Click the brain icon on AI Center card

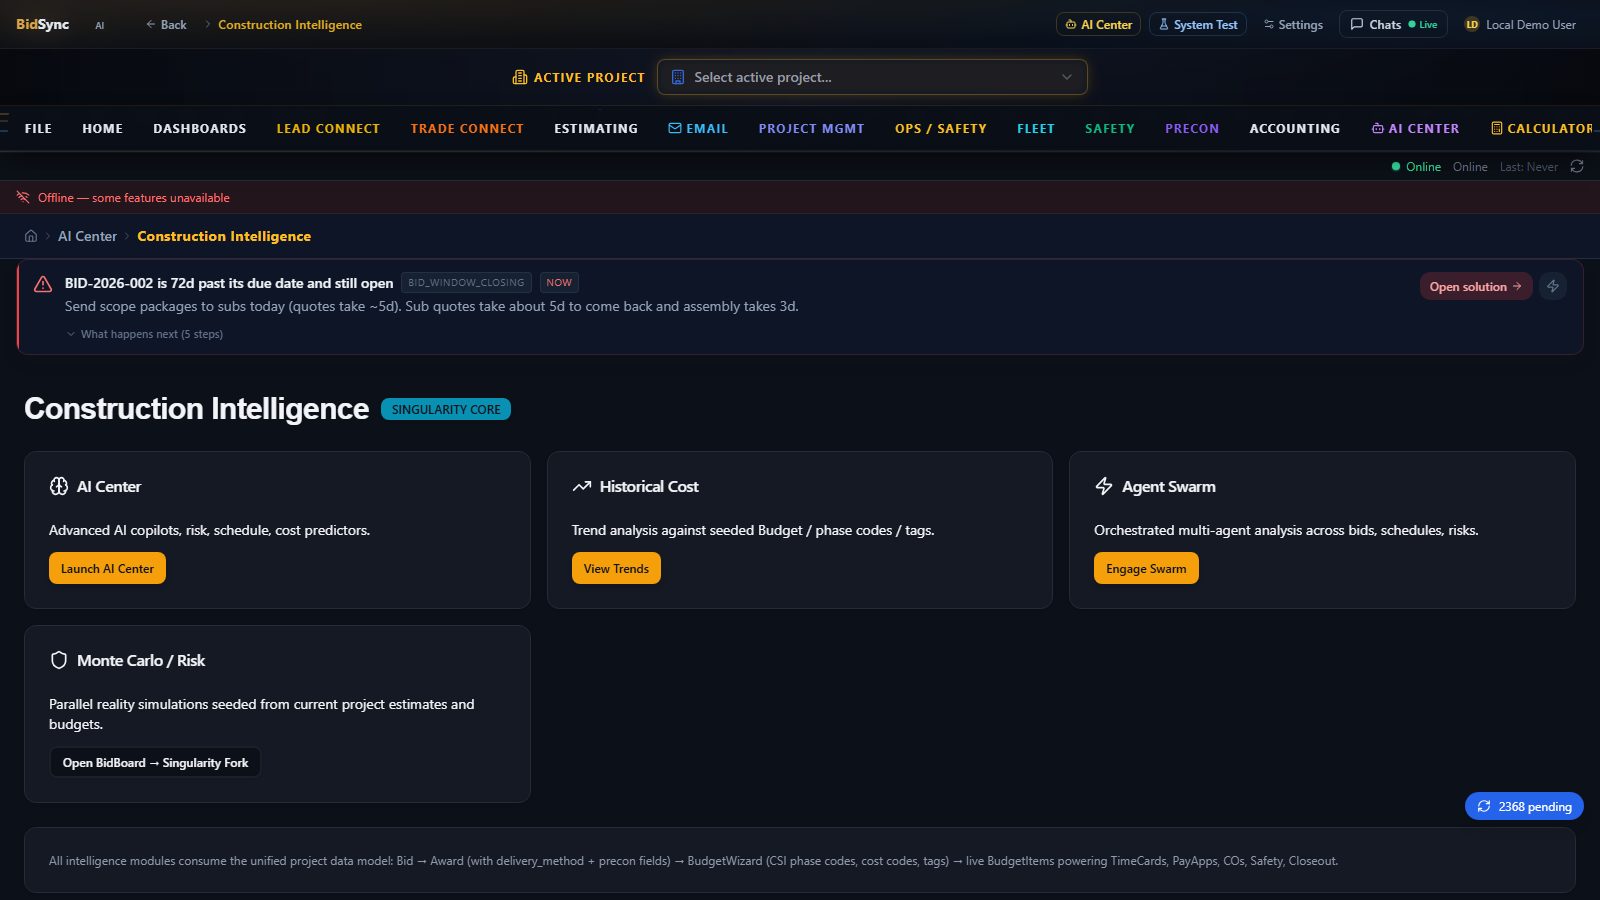coord(59,486)
